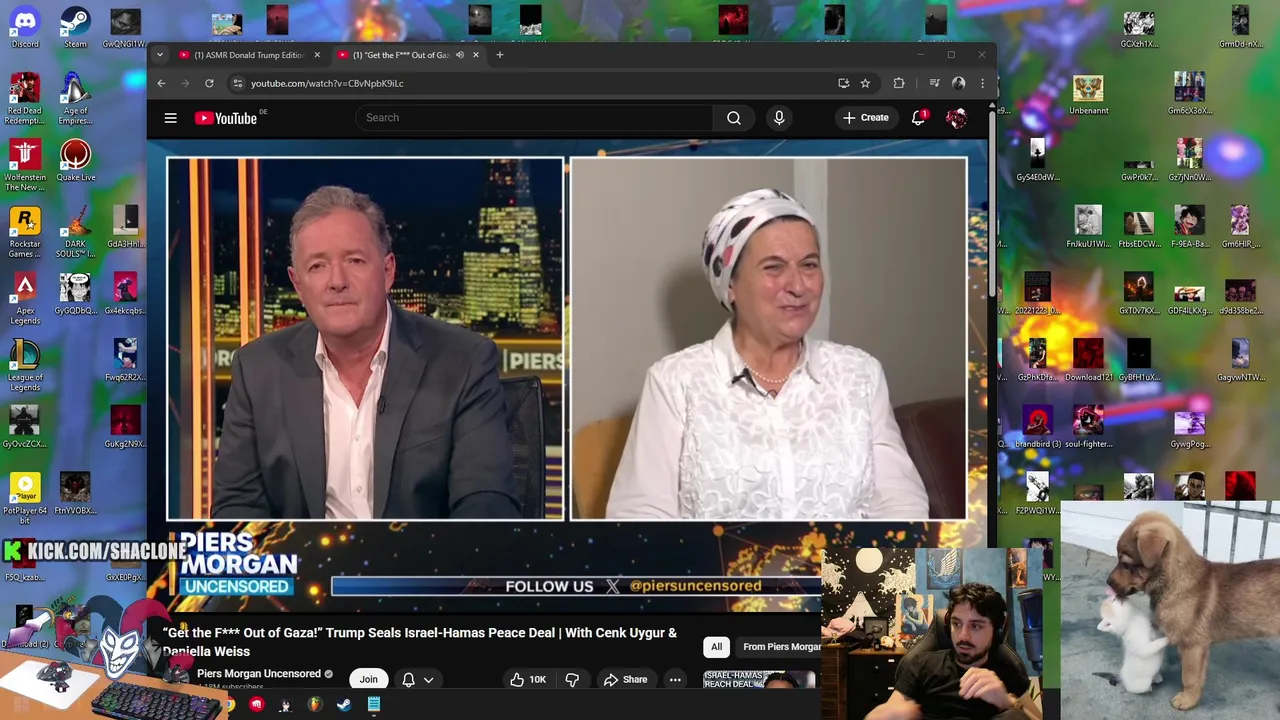The width and height of the screenshot is (1280, 720).
Task: Open the Discord desktop shortcut
Action: (x=25, y=27)
